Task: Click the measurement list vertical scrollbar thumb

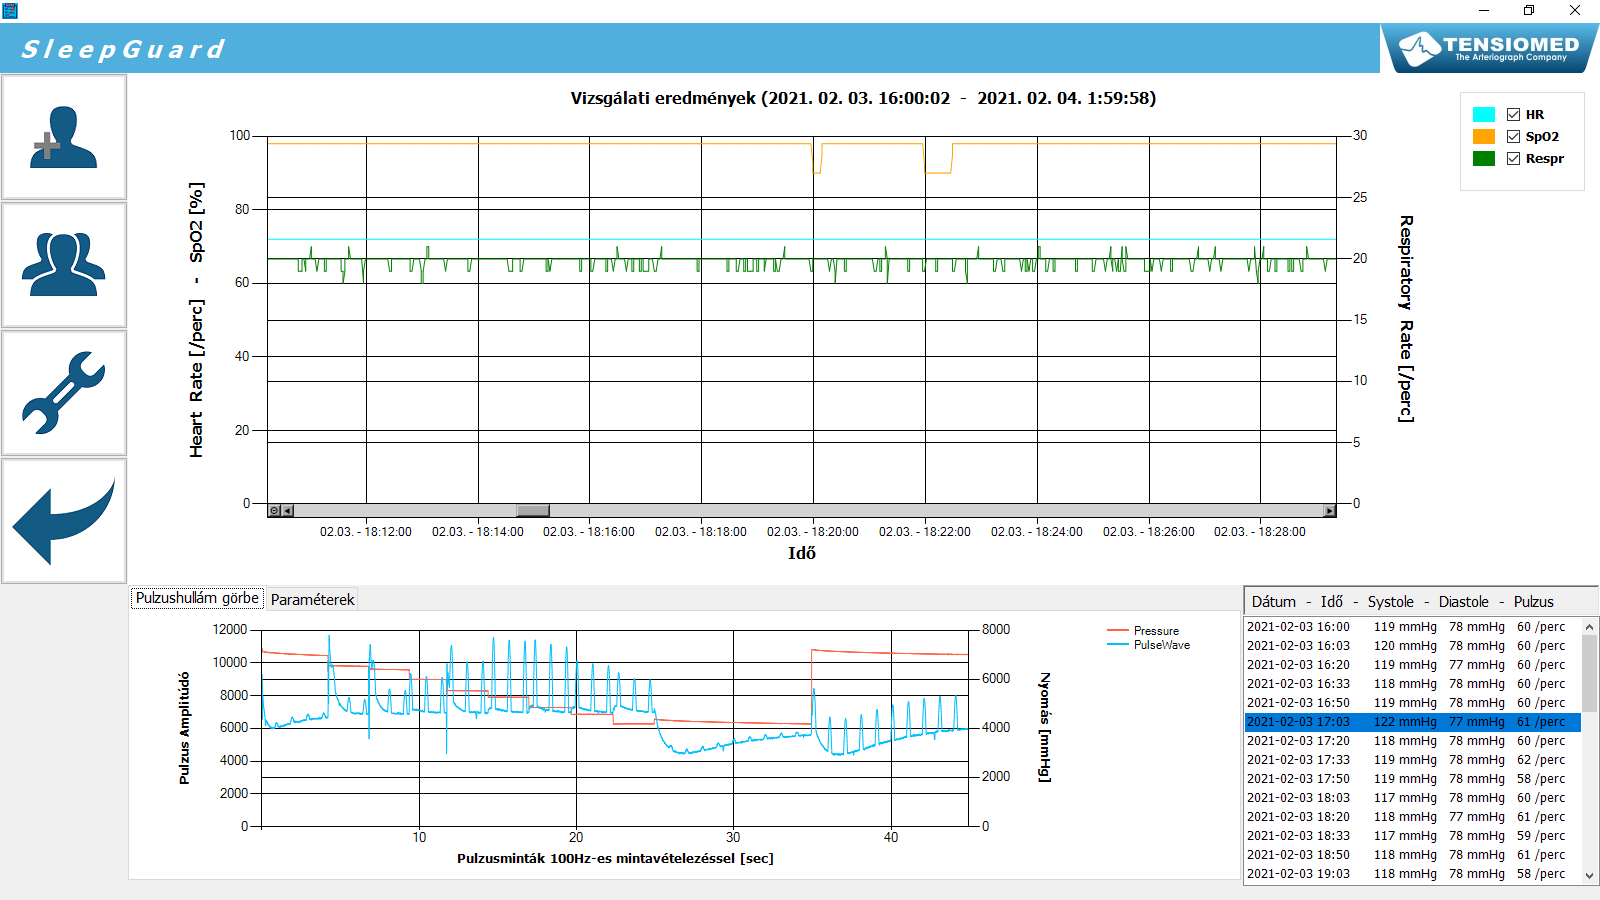Action: pyautogui.click(x=1589, y=673)
